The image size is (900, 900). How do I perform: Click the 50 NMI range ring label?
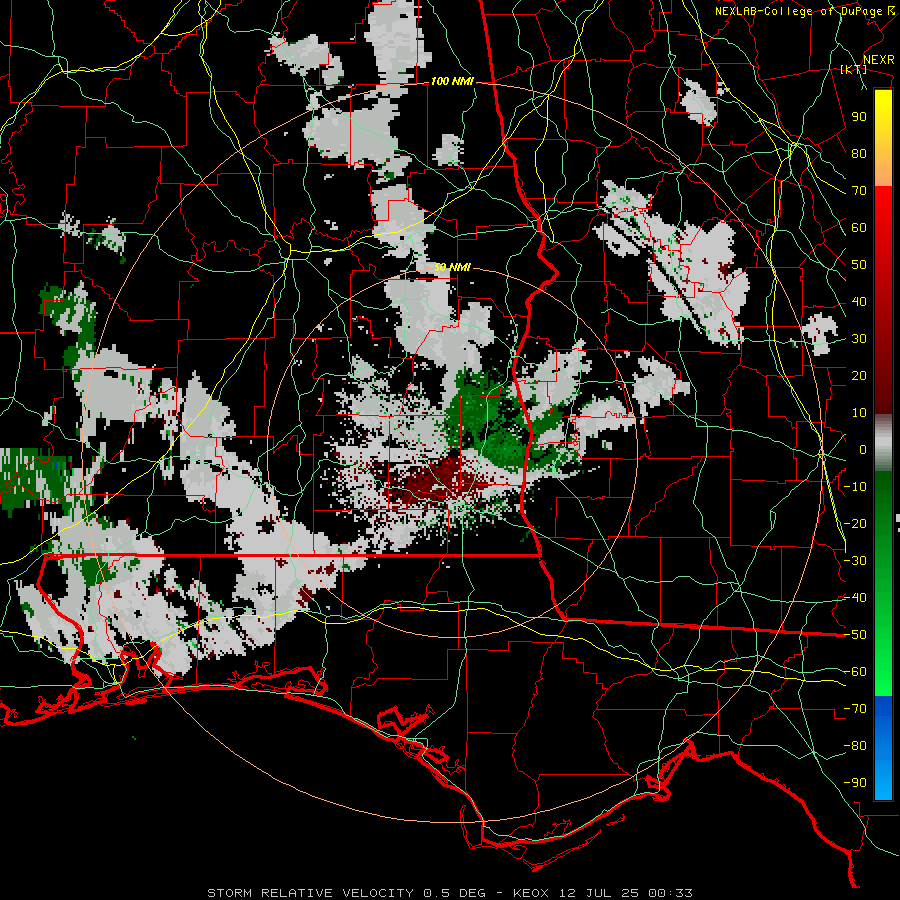pos(452,267)
